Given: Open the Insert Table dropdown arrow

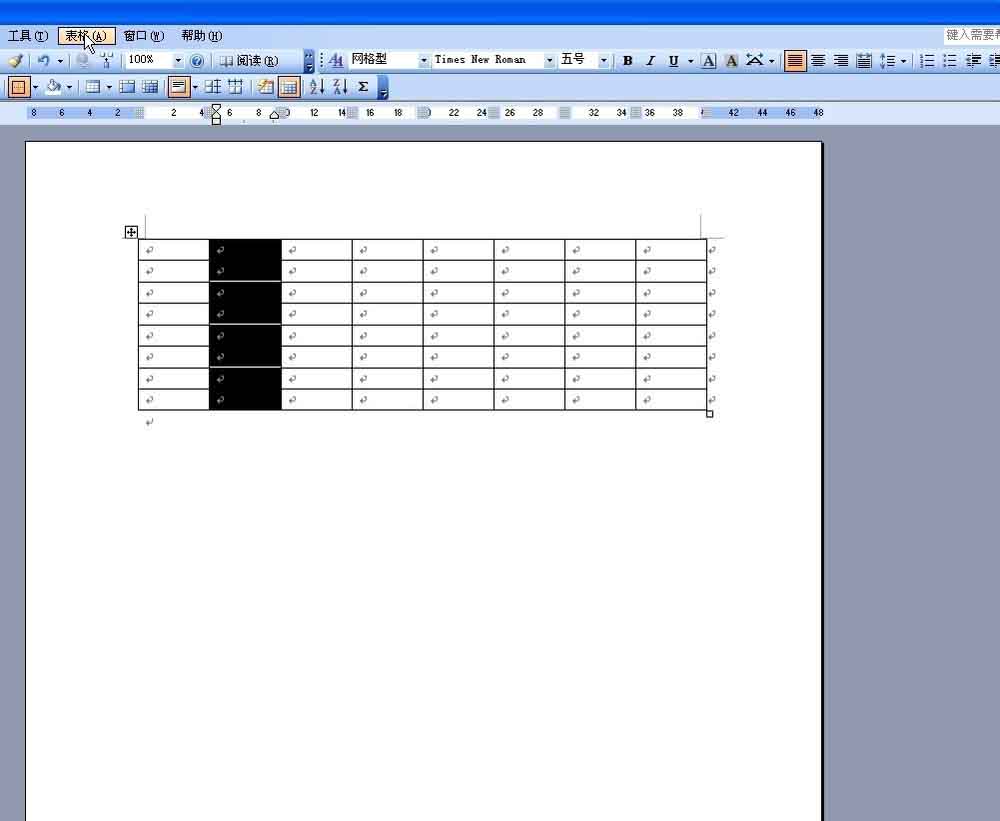Looking at the screenshot, I should pyautogui.click(x=109, y=87).
